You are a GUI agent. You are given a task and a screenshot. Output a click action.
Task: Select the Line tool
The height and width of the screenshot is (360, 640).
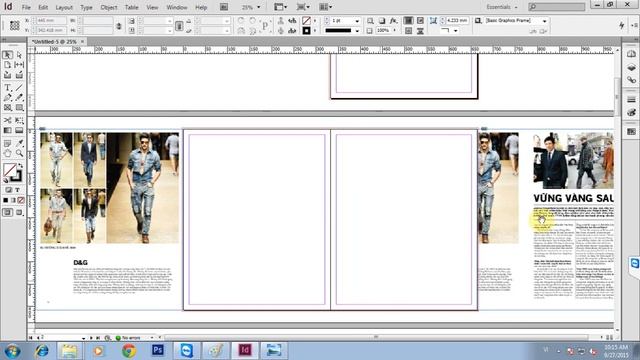(x=19, y=87)
